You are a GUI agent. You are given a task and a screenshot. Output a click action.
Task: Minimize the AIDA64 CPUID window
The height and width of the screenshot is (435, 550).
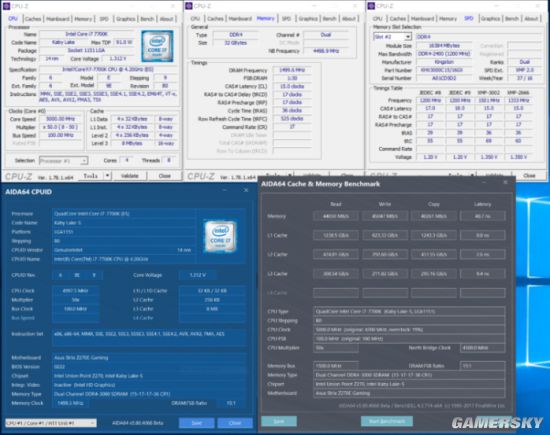224,190
